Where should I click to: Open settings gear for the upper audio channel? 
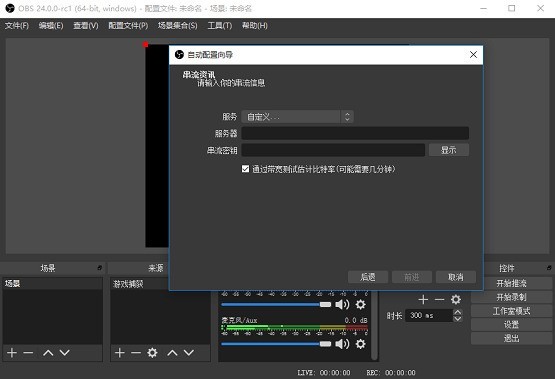tap(360, 304)
